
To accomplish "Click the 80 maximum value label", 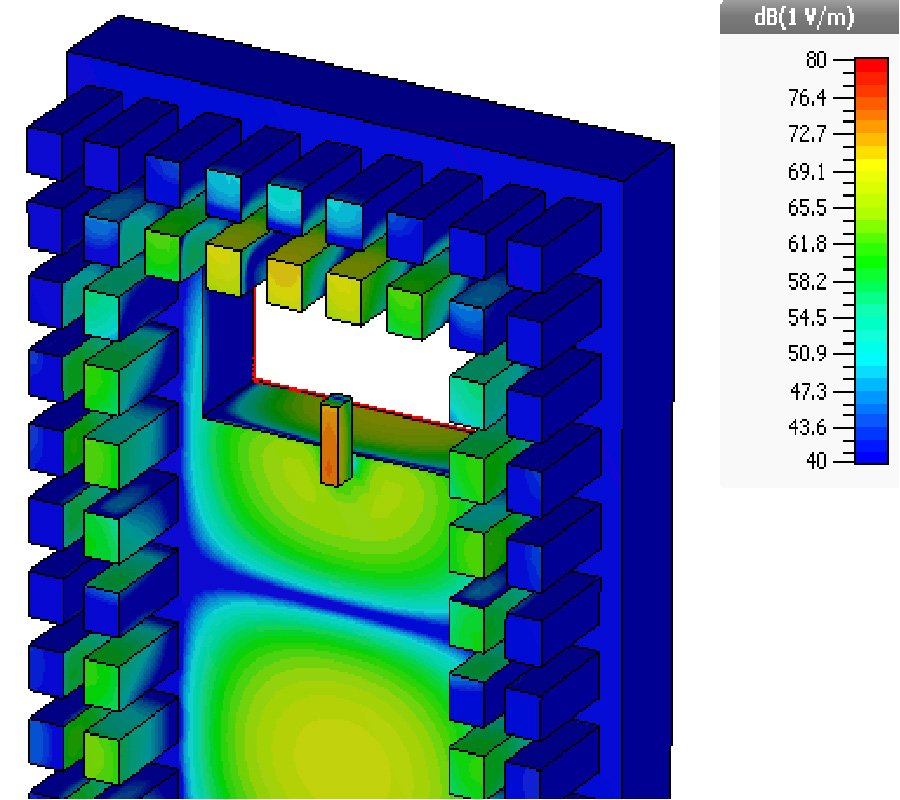I will pos(816,61).
